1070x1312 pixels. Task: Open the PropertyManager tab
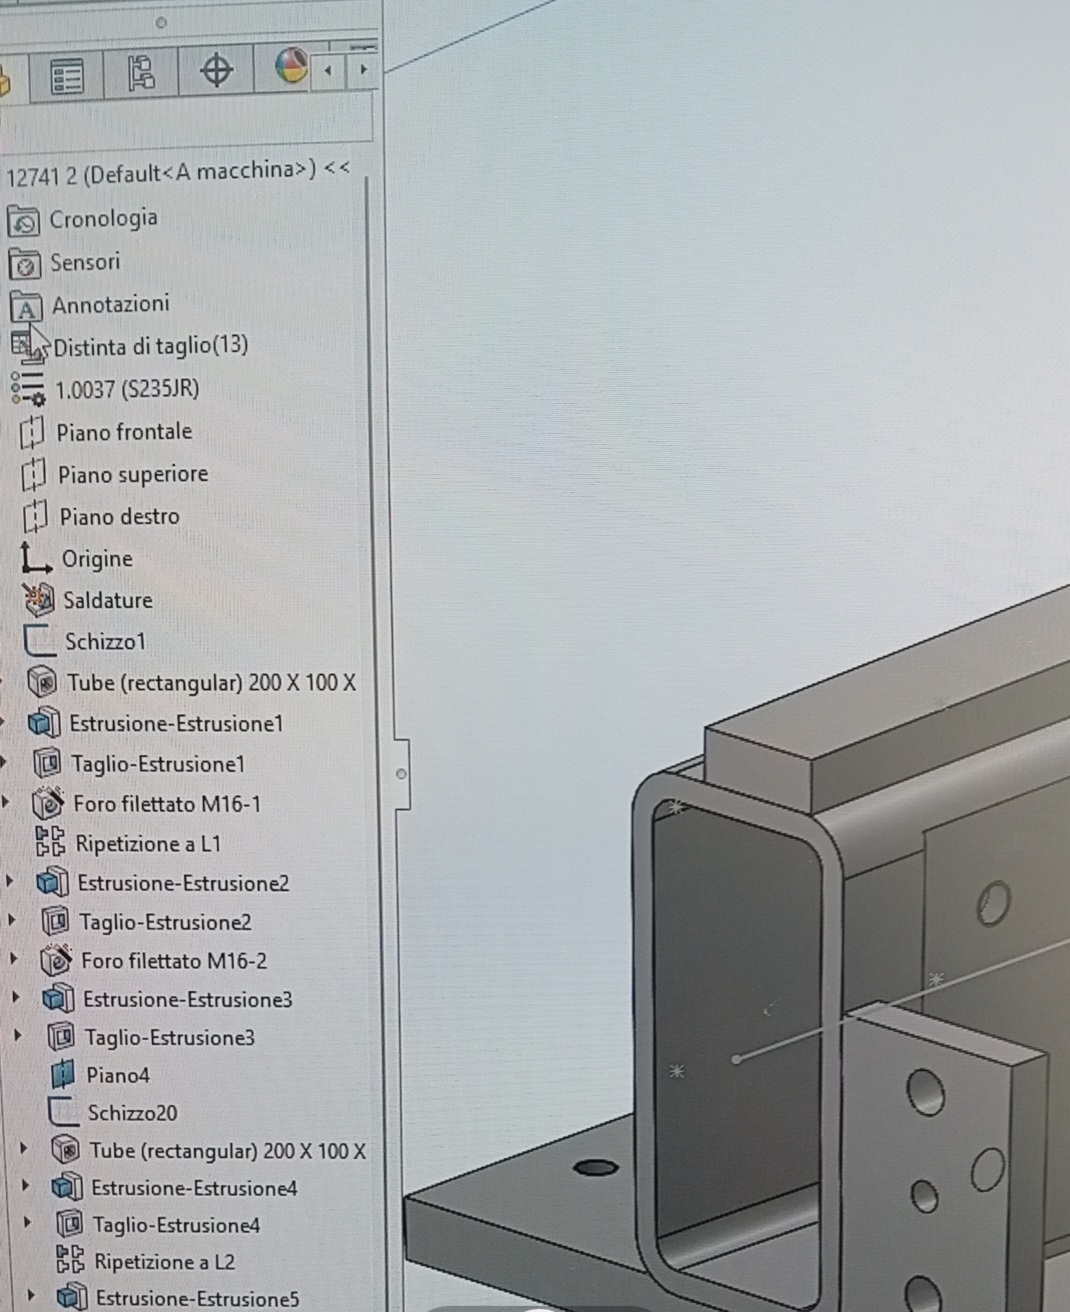67,76
